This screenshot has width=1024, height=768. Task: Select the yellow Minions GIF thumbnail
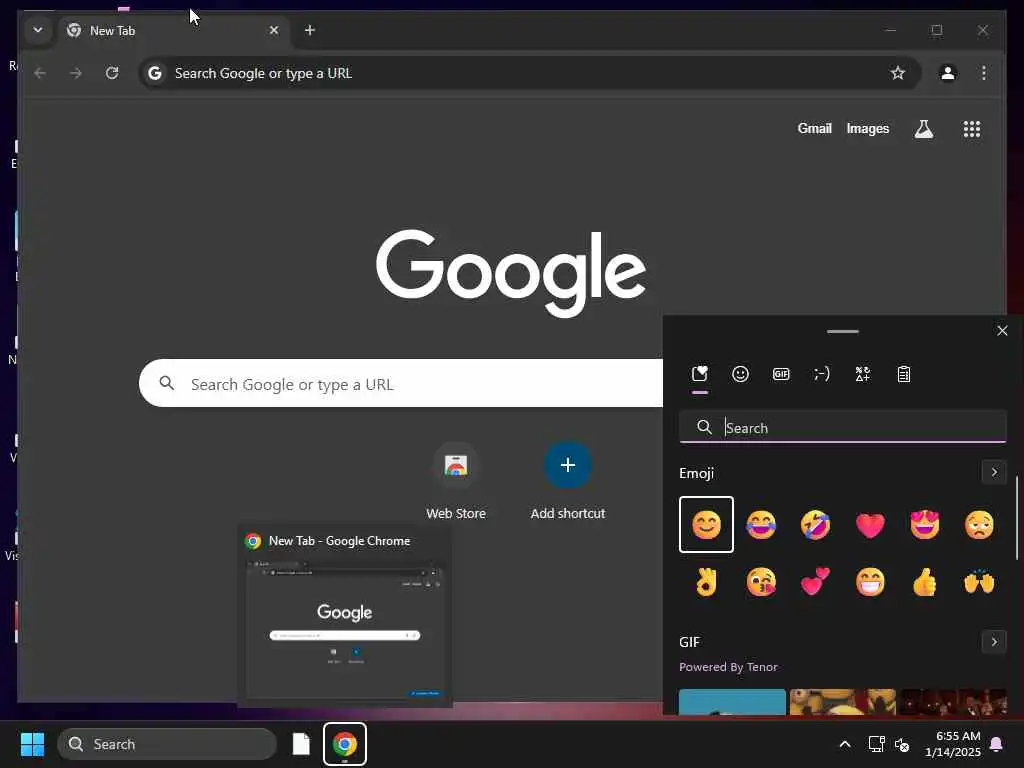click(842, 702)
